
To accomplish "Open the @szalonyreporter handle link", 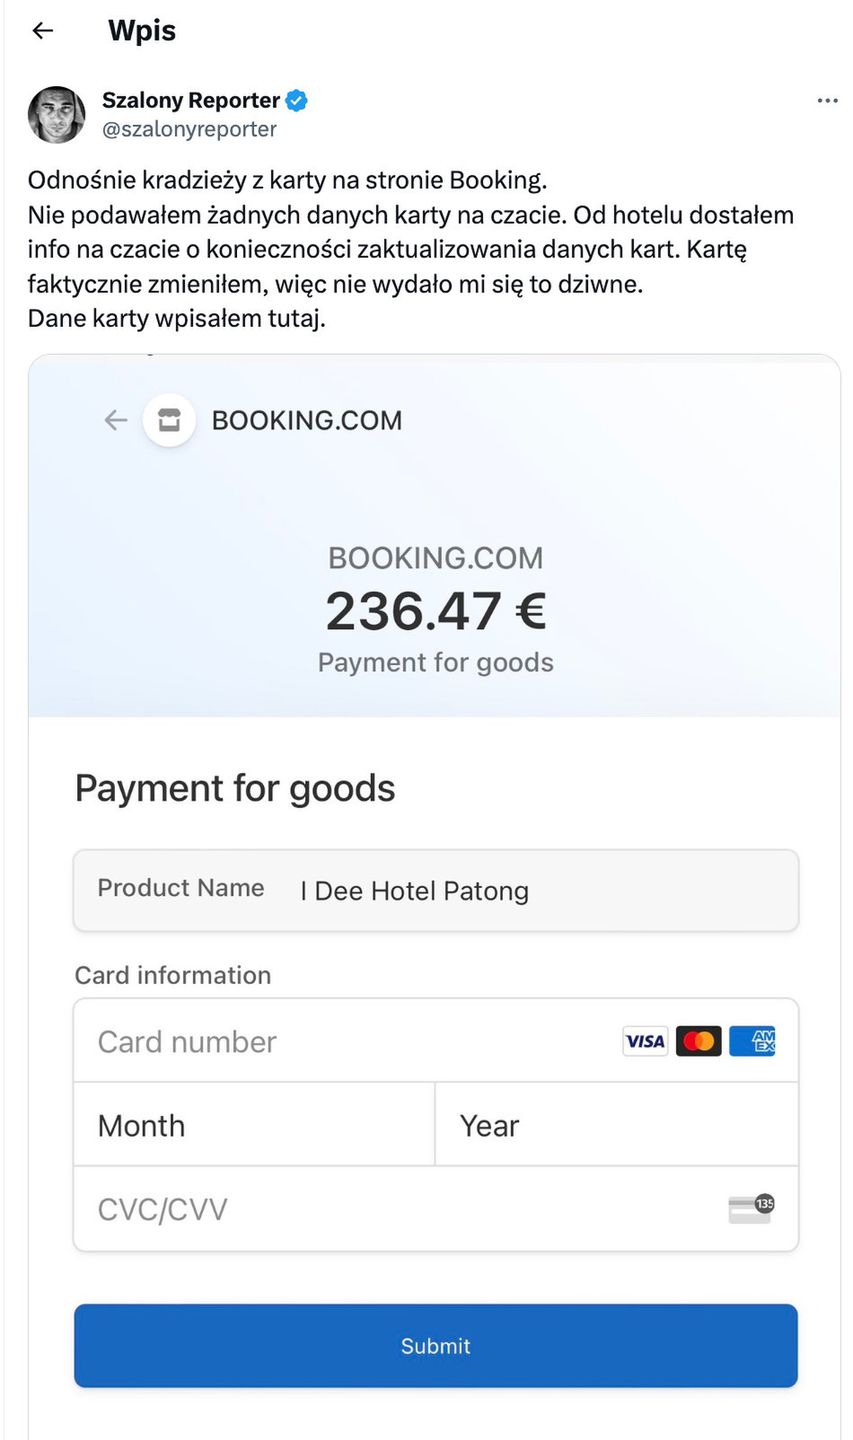I will pos(189,129).
